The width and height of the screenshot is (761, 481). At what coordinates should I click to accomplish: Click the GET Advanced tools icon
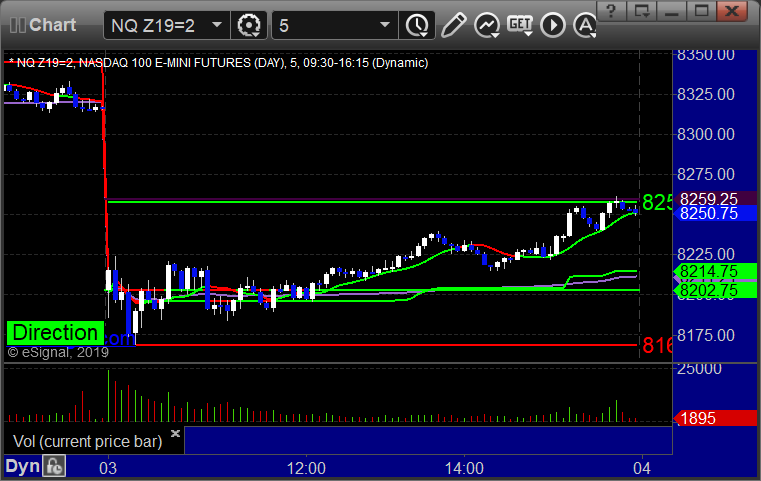[x=520, y=25]
